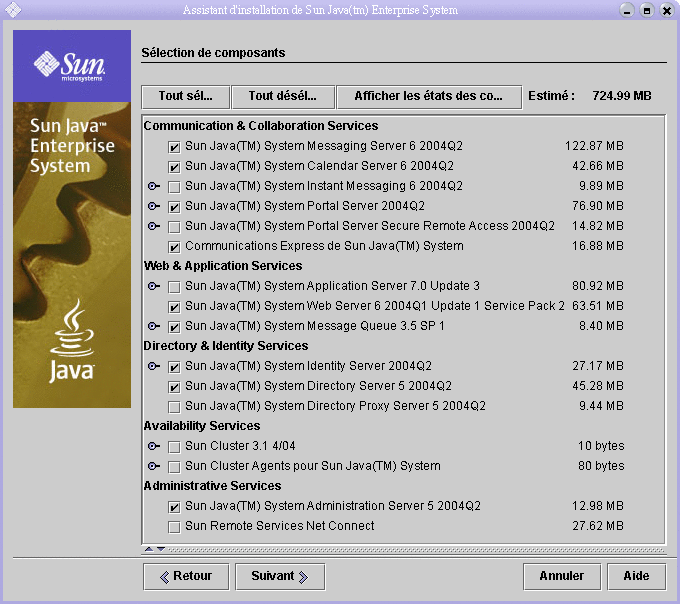The image size is (680, 604).
Task: Click the 122.87 MB size value
Action: coord(594,146)
